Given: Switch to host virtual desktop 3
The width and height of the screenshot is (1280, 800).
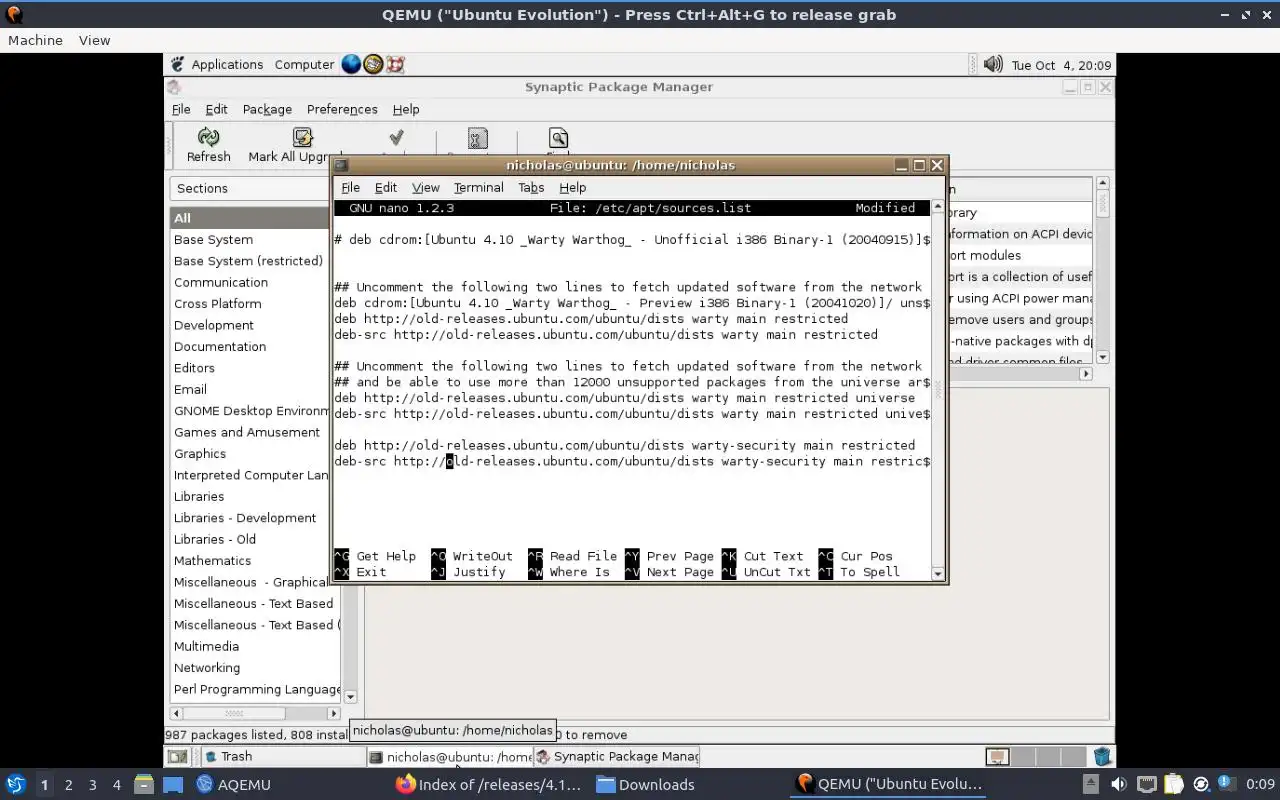Looking at the screenshot, I should (x=92, y=784).
